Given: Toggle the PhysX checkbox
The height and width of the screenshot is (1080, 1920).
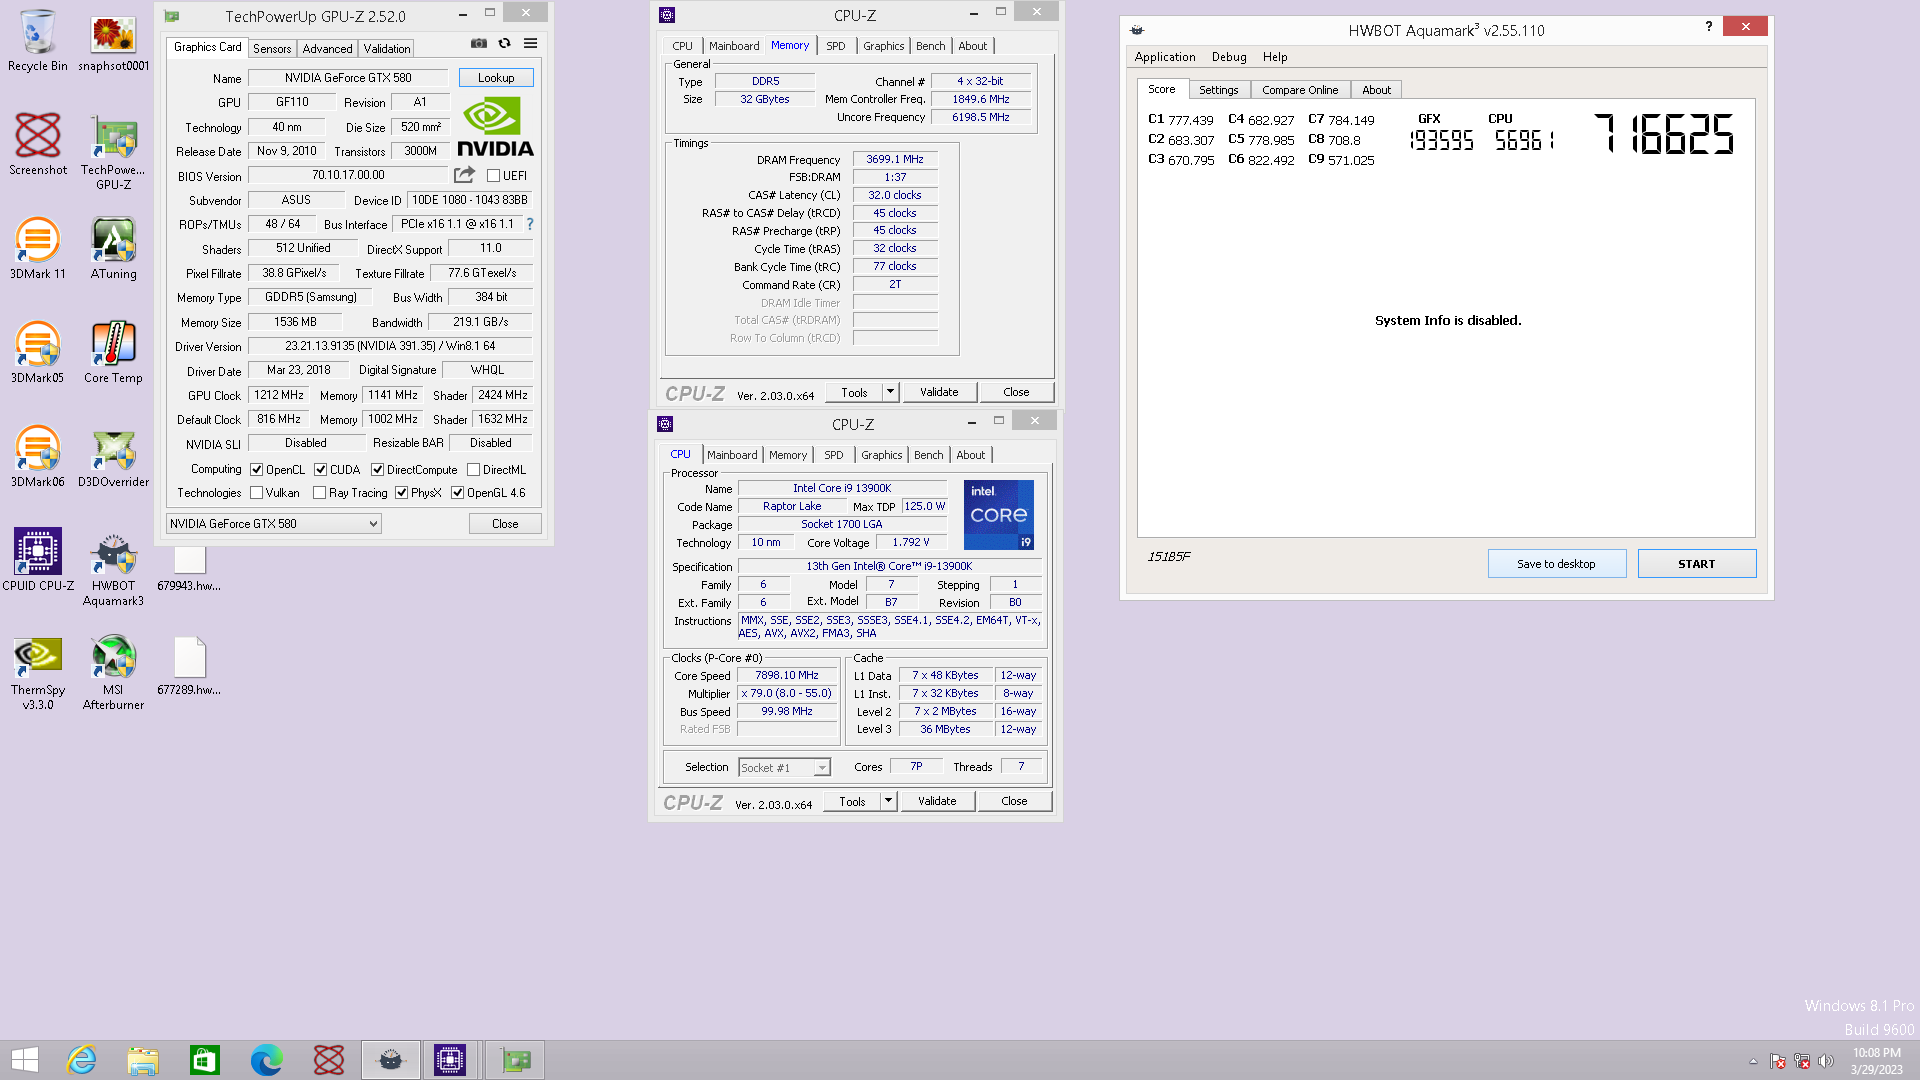Looking at the screenshot, I should pos(401,493).
